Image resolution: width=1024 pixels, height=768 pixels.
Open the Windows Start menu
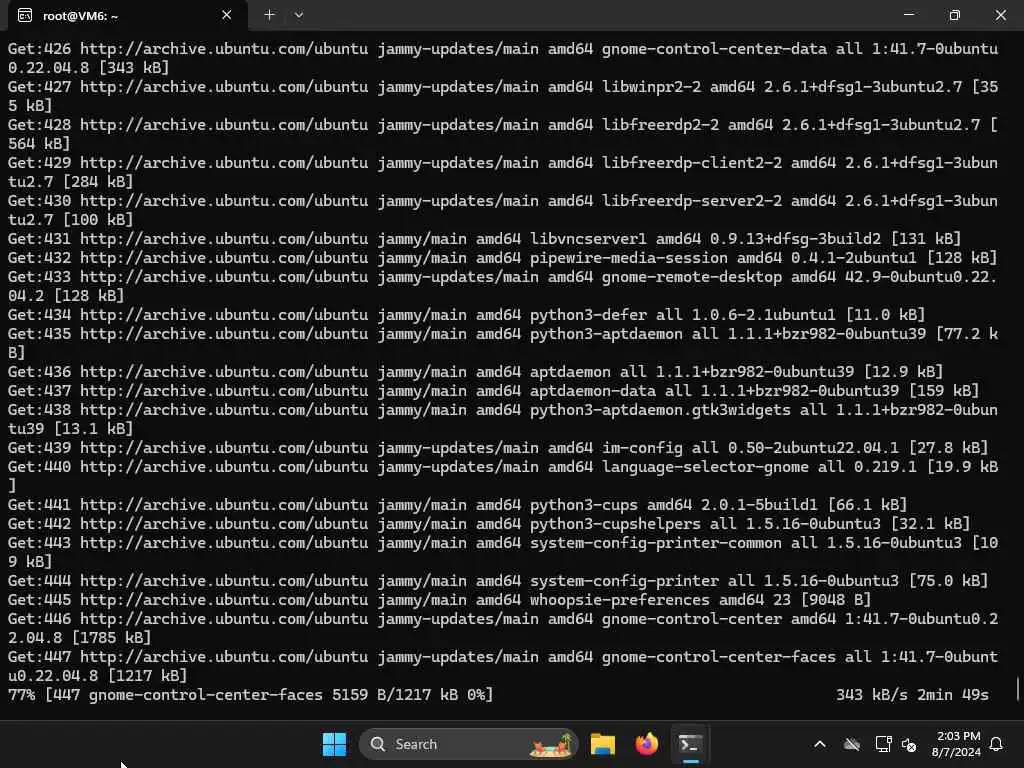334,744
